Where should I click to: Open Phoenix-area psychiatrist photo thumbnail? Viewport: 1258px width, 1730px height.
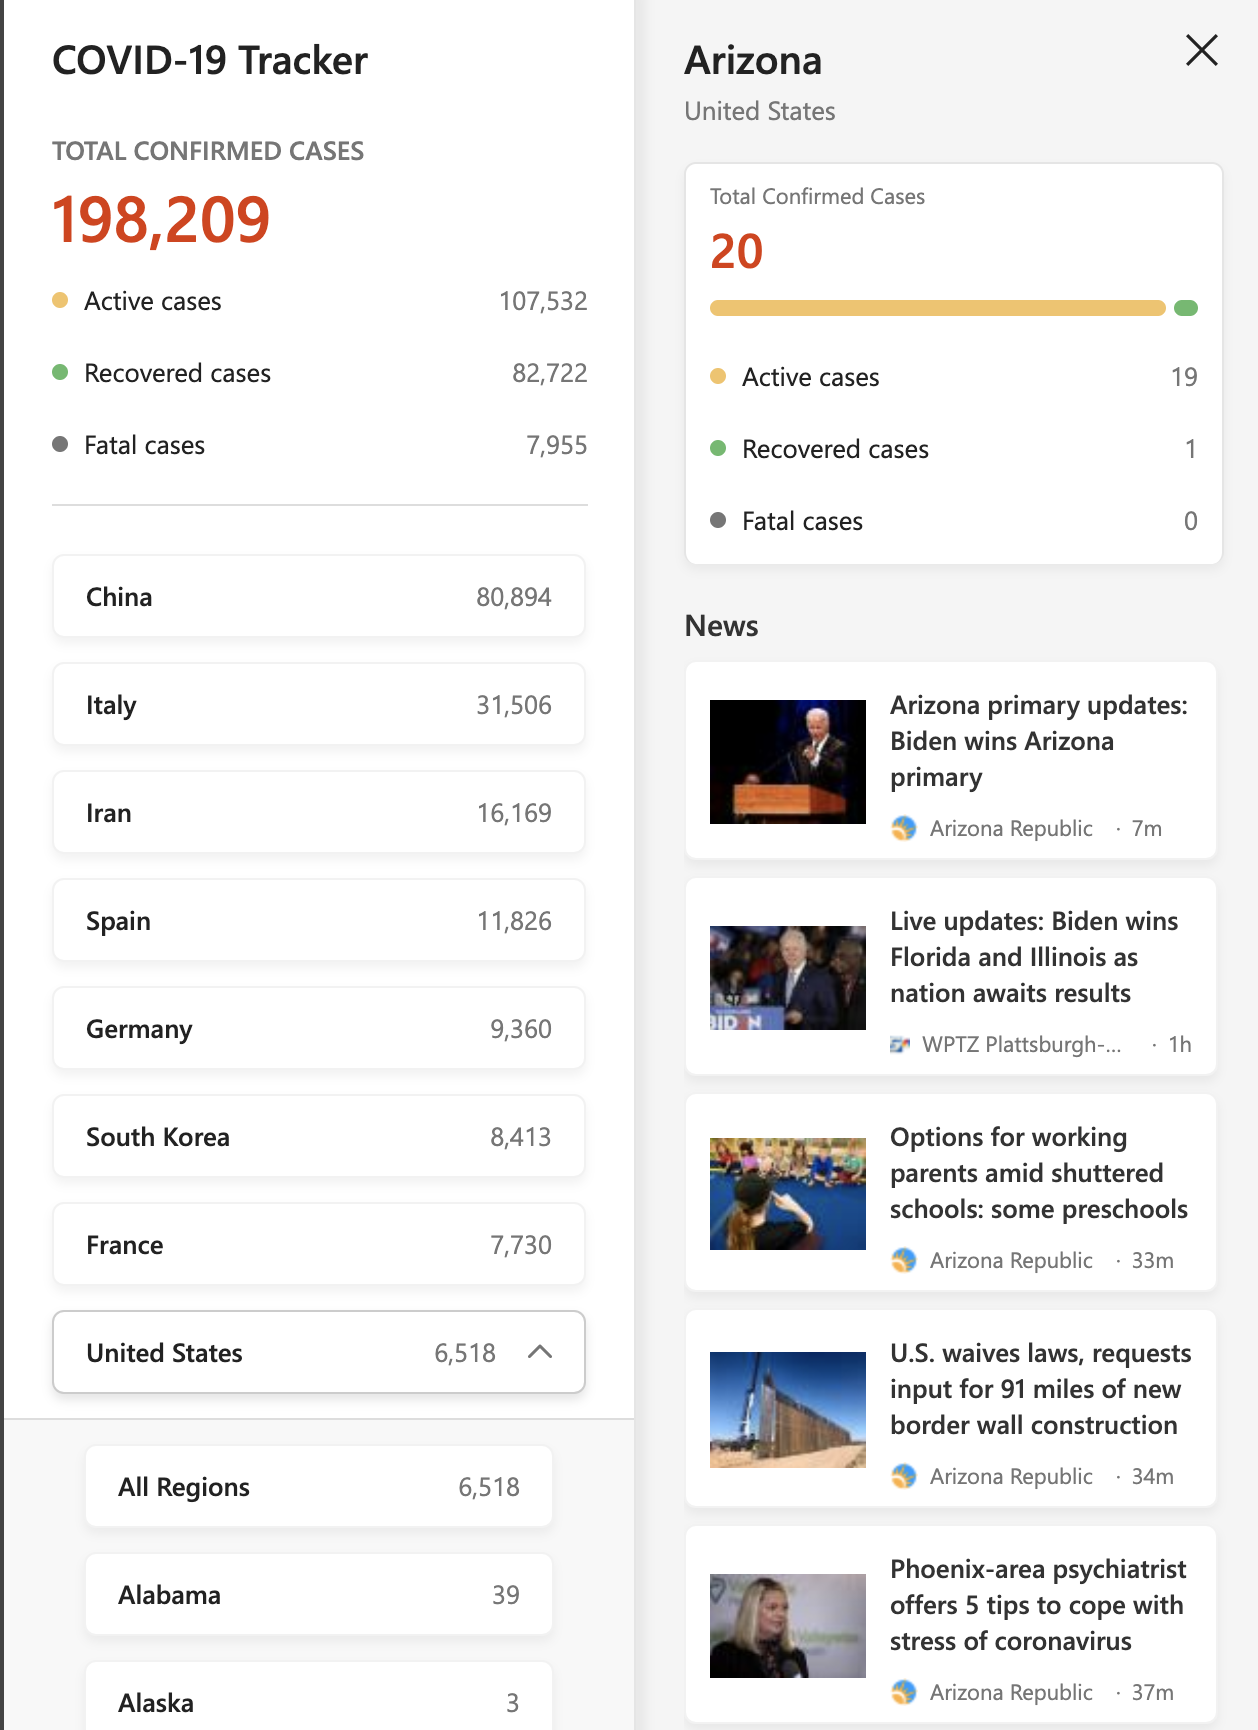(x=788, y=1626)
